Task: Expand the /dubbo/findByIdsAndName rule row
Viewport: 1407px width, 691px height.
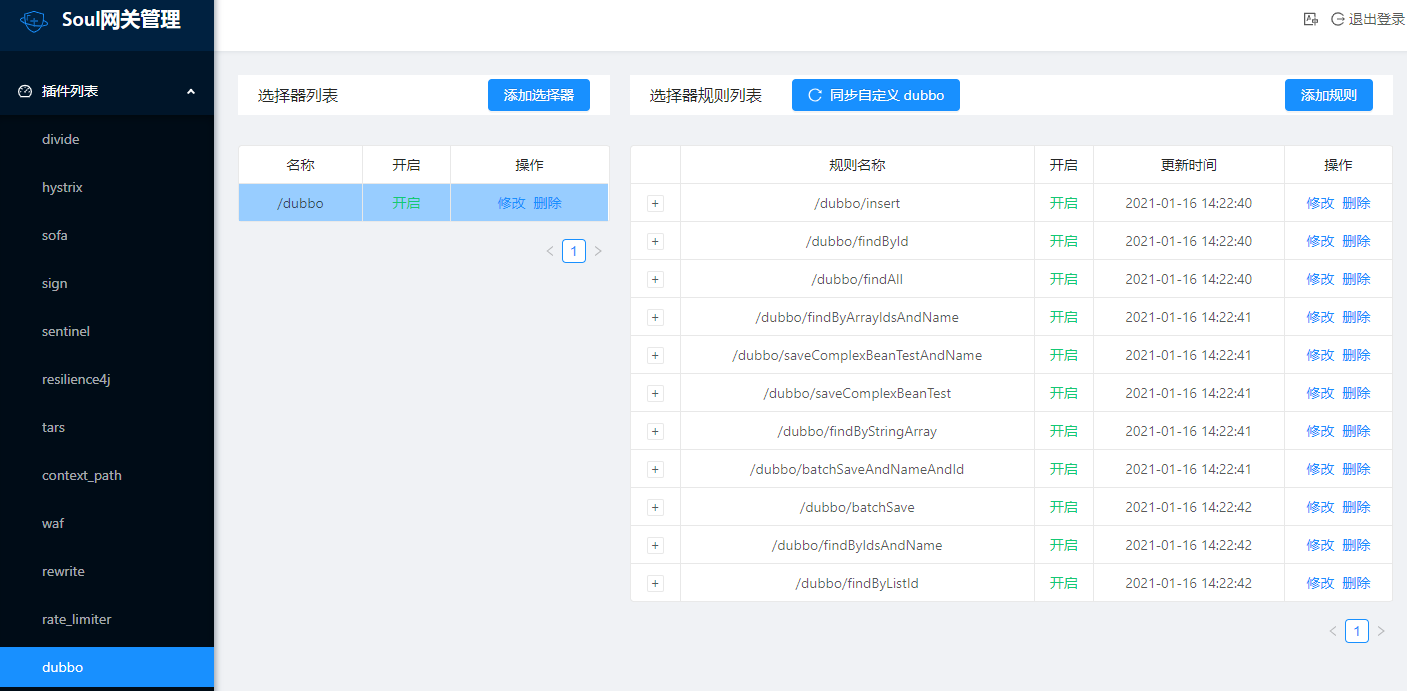Action: click(x=655, y=545)
